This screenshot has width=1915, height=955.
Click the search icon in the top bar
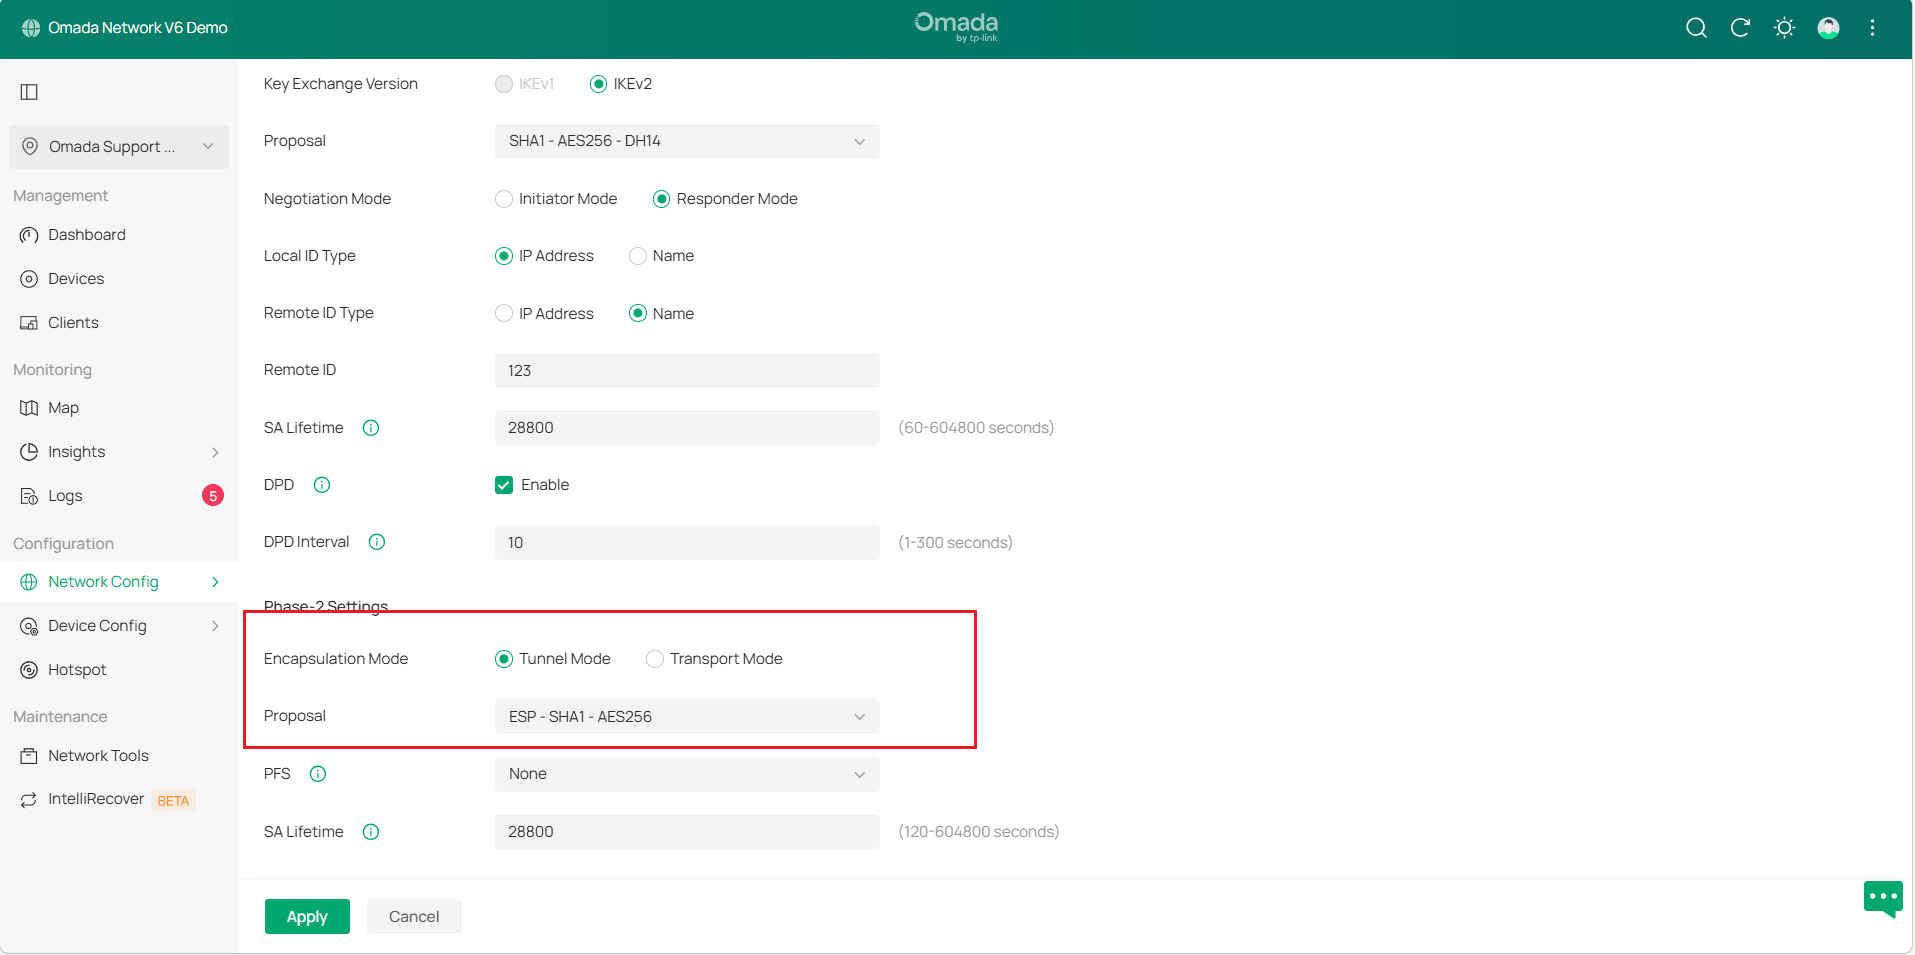tap(1696, 27)
